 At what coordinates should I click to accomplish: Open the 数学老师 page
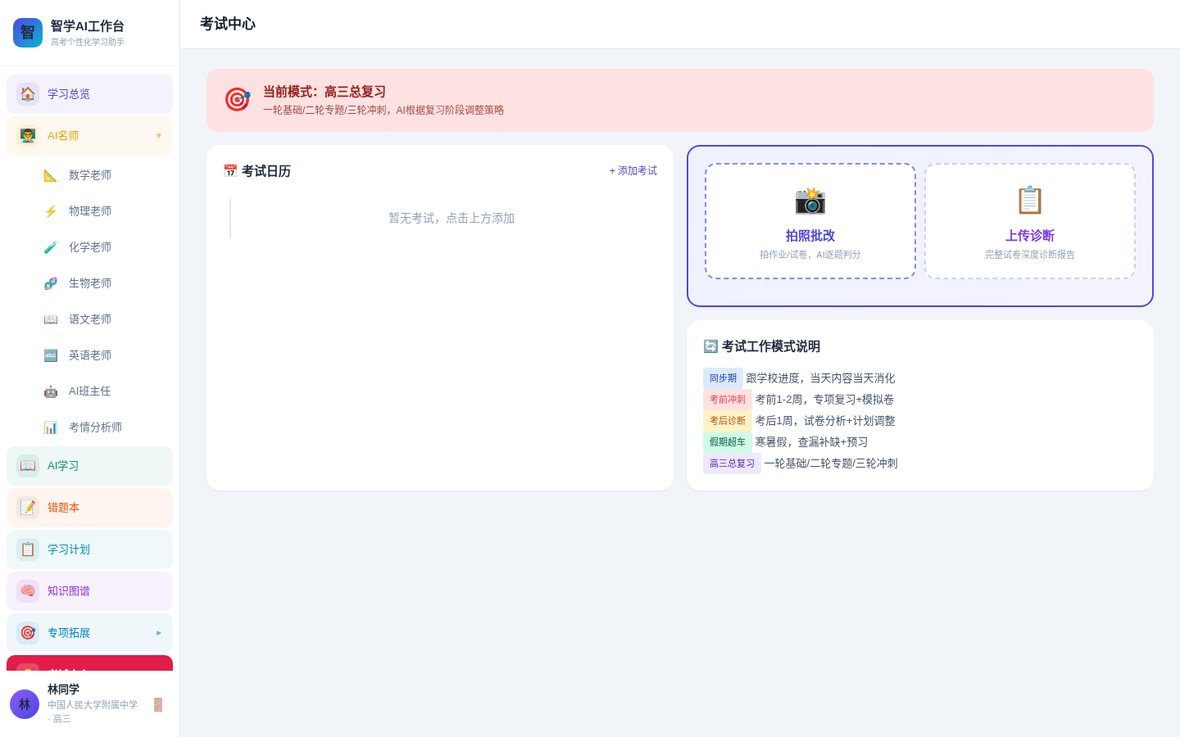click(90, 175)
